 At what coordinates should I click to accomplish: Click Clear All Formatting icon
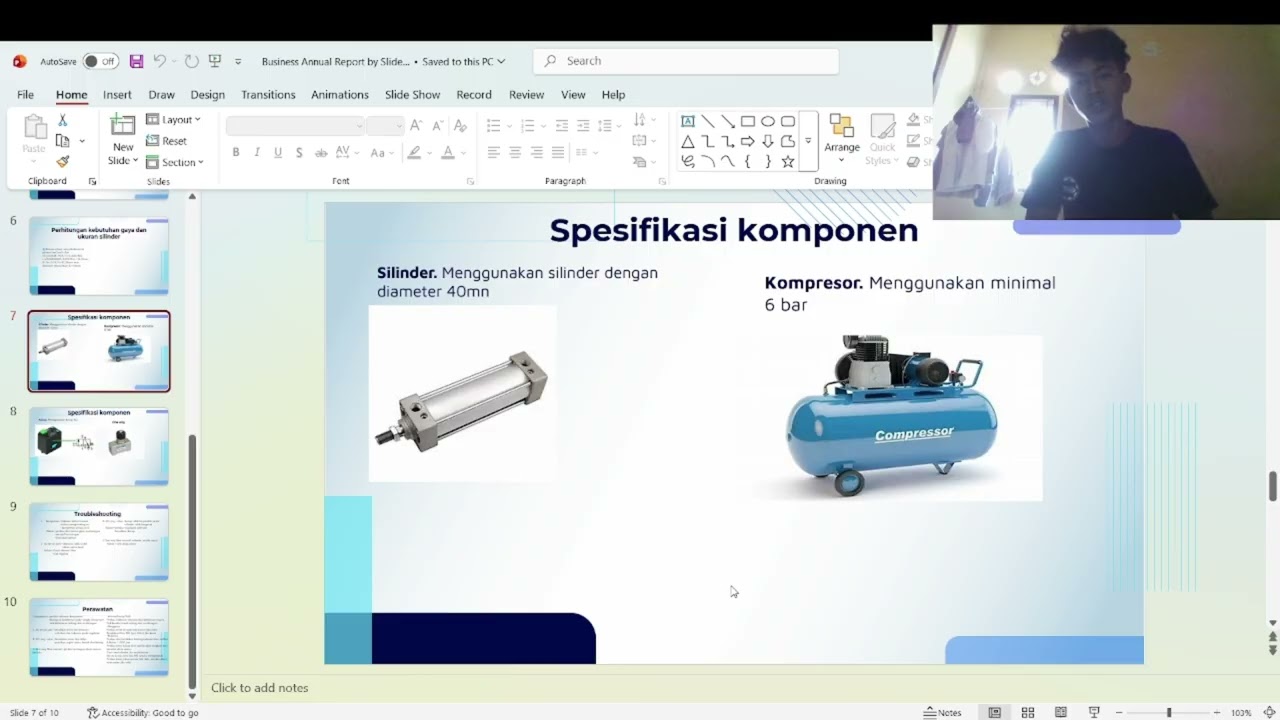click(460, 125)
